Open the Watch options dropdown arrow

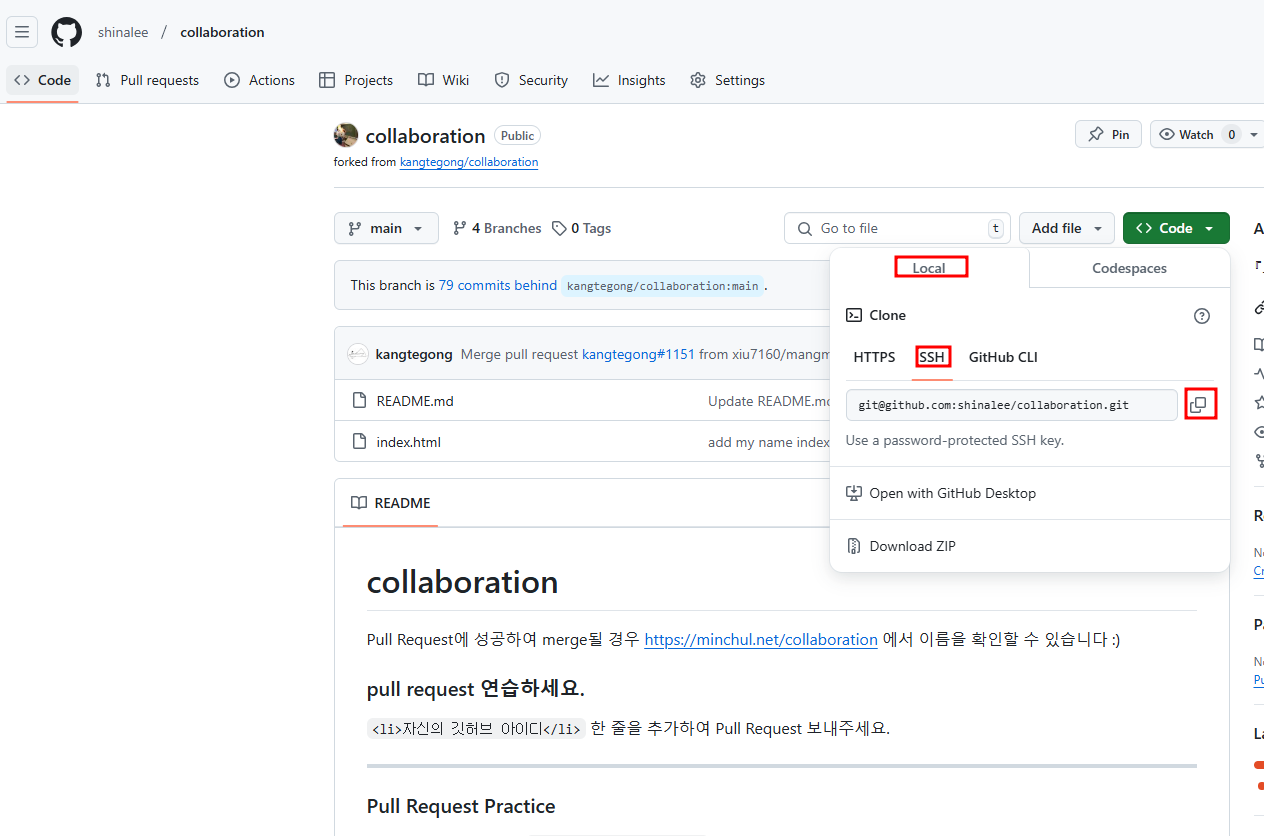(x=1254, y=134)
